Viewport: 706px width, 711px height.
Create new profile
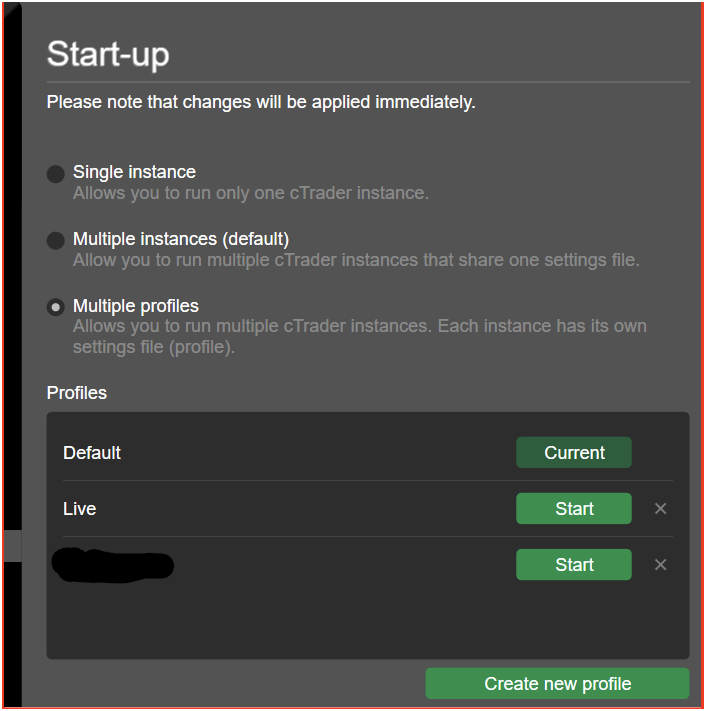[557, 683]
